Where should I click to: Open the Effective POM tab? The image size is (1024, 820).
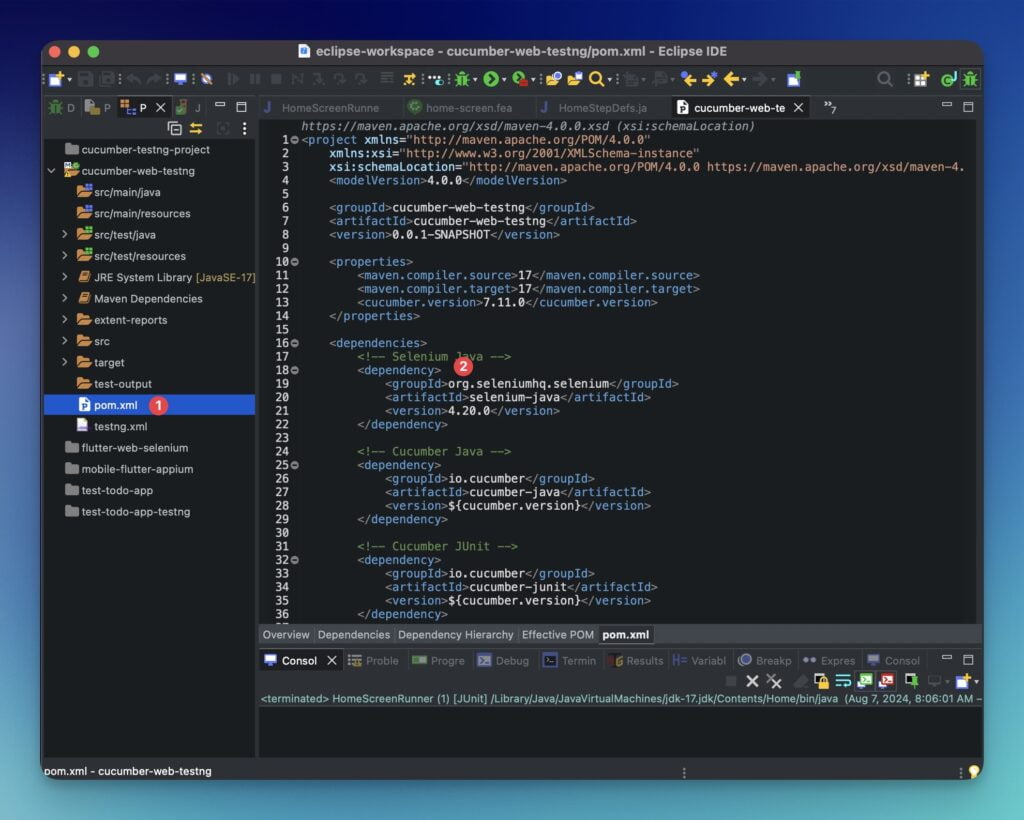558,635
